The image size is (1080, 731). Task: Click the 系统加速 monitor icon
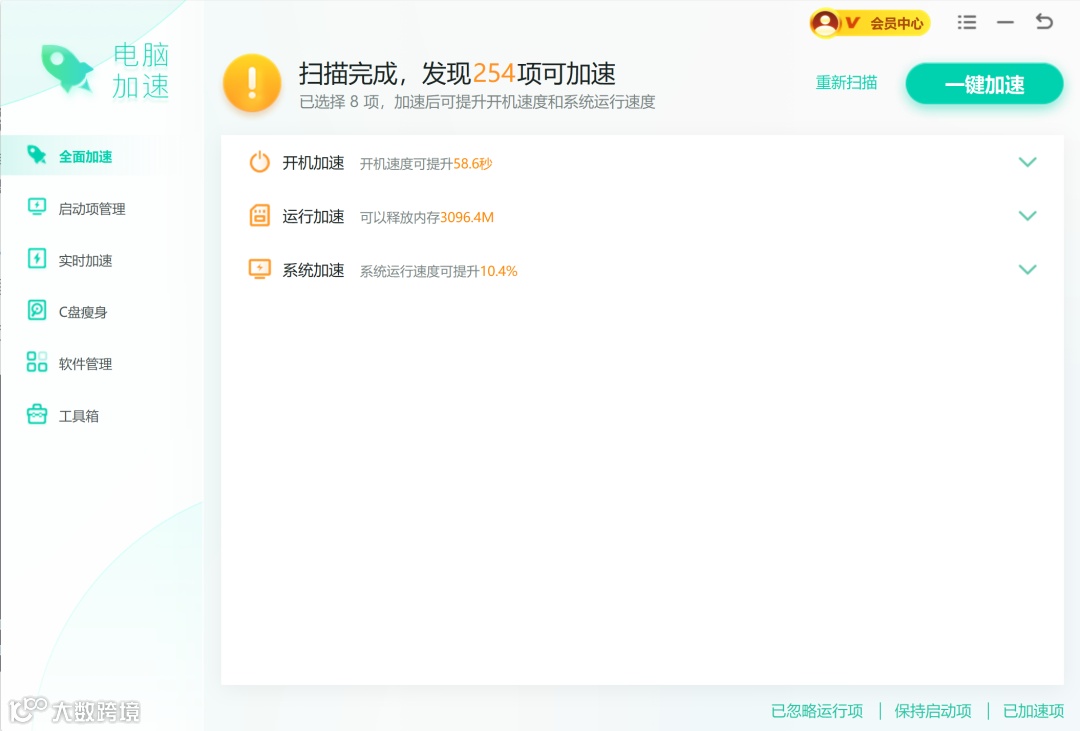(x=260, y=269)
